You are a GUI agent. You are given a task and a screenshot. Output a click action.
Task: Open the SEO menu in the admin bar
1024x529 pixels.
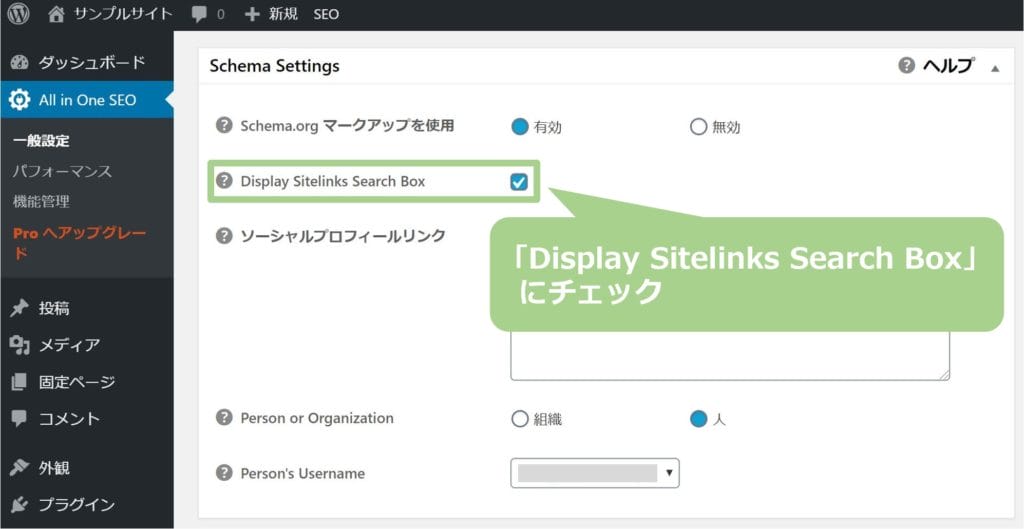tap(326, 14)
